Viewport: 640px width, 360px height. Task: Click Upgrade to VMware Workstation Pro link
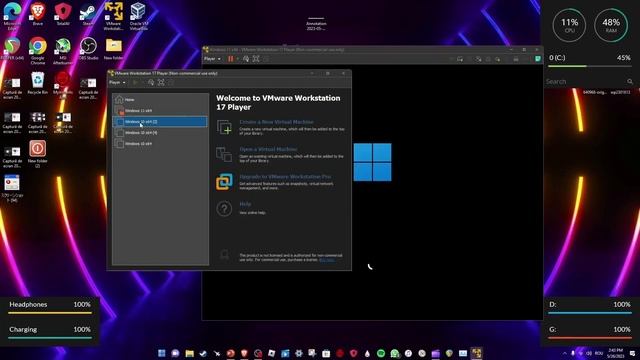click(x=285, y=176)
